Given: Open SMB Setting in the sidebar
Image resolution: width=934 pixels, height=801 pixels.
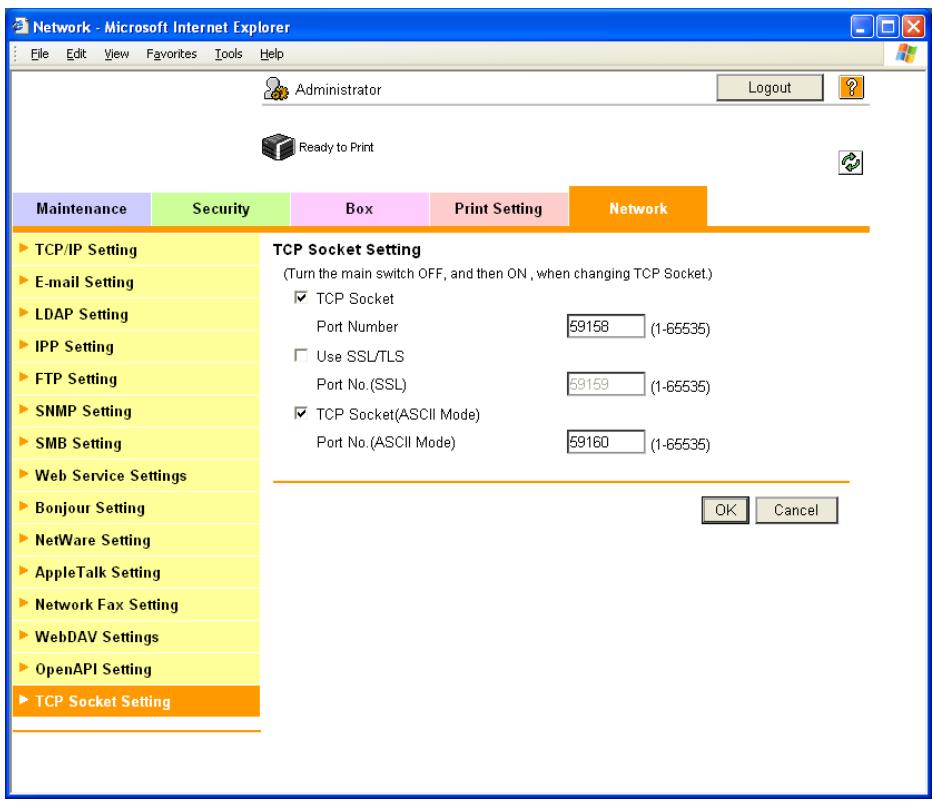Looking at the screenshot, I should [136, 443].
